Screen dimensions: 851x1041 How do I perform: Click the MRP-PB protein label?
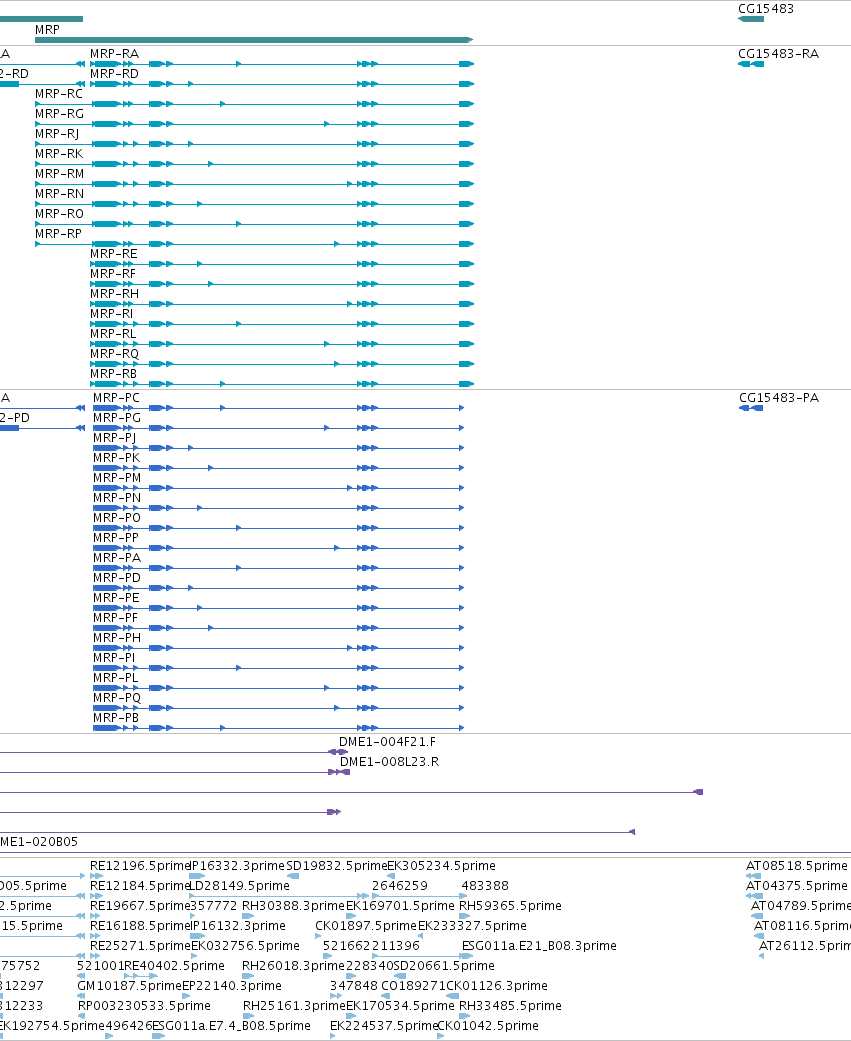point(116,716)
